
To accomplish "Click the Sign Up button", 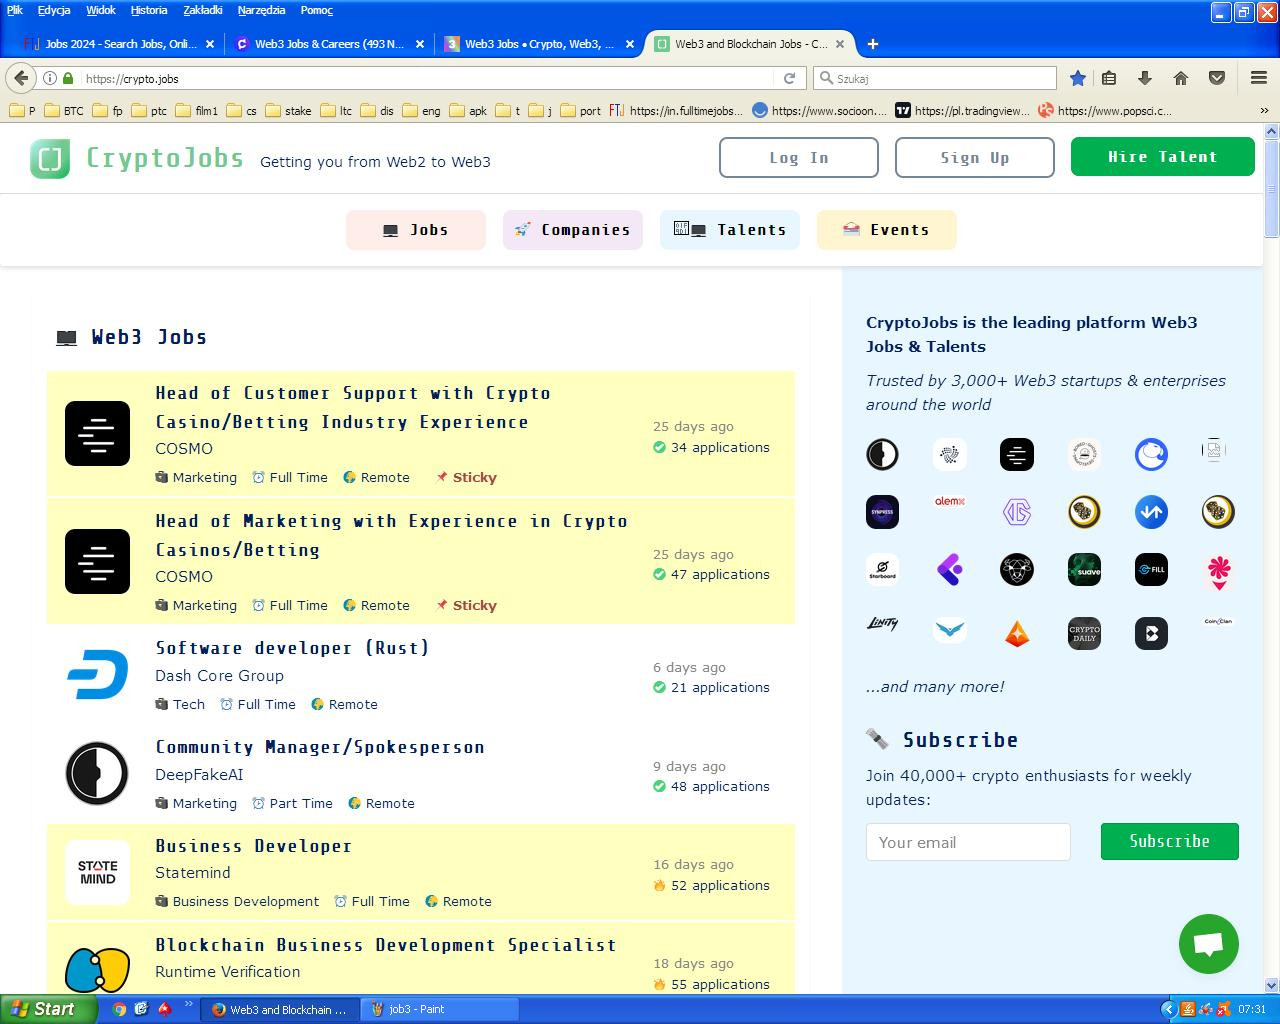I will point(974,158).
